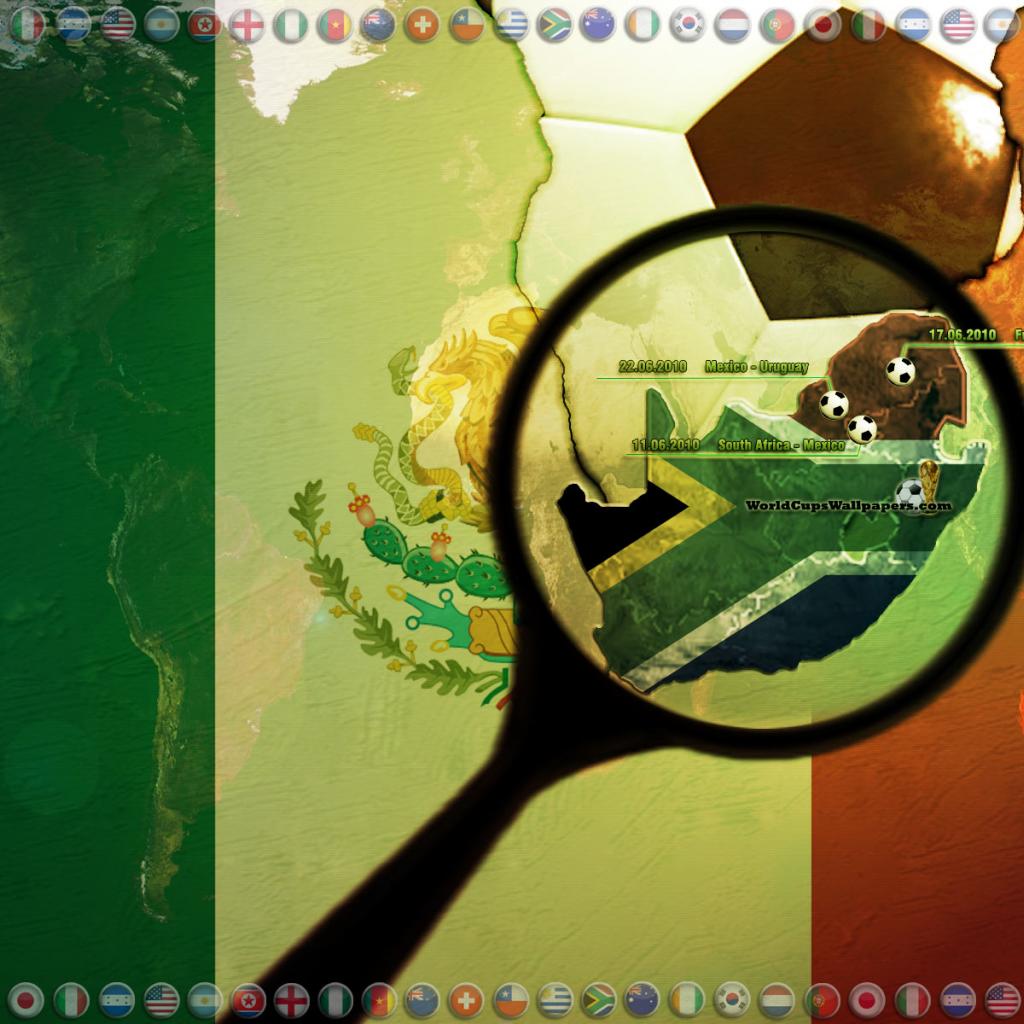Click the Argentina flag in the bottom row
1024x1024 pixels.
click(205, 999)
